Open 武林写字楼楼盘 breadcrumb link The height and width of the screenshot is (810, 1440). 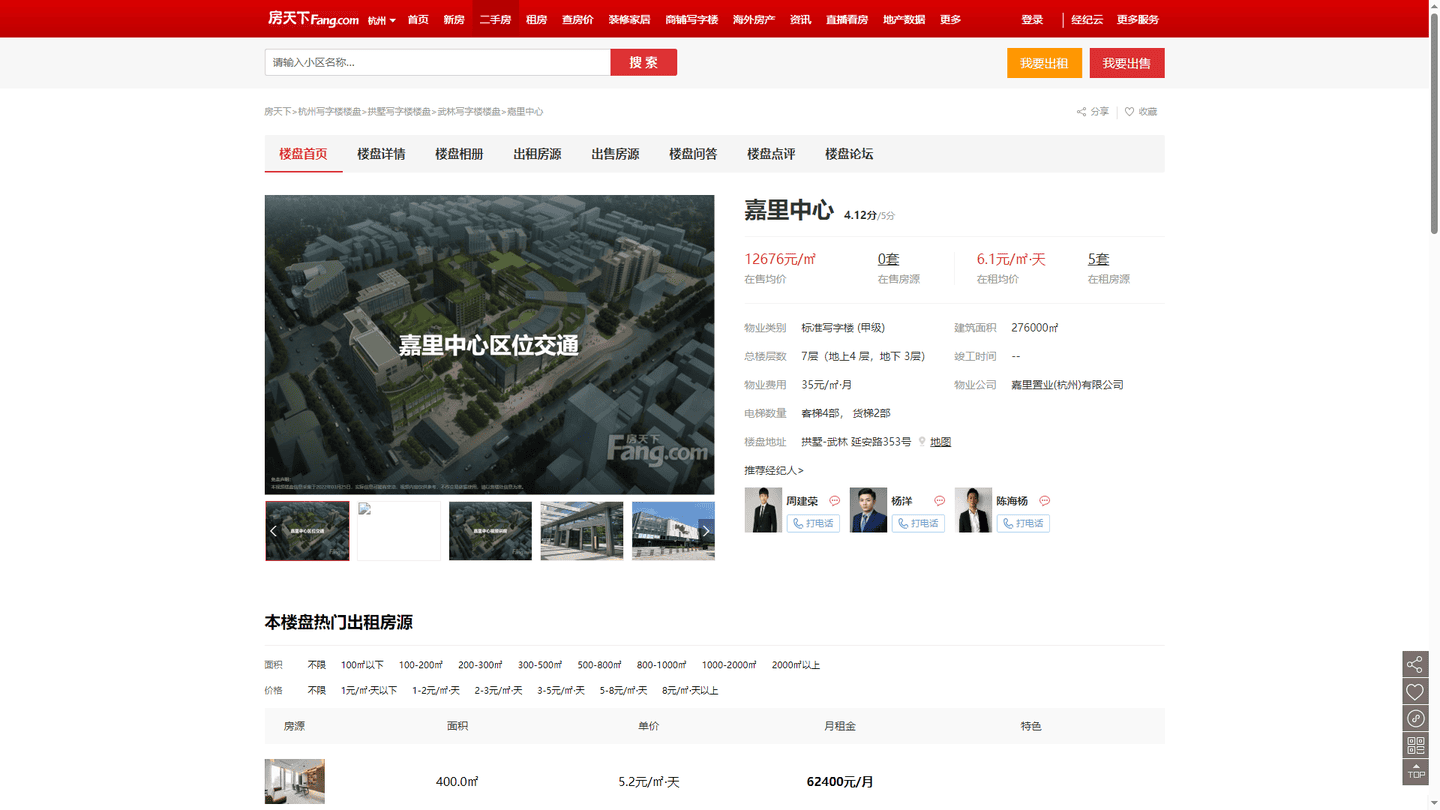click(469, 112)
